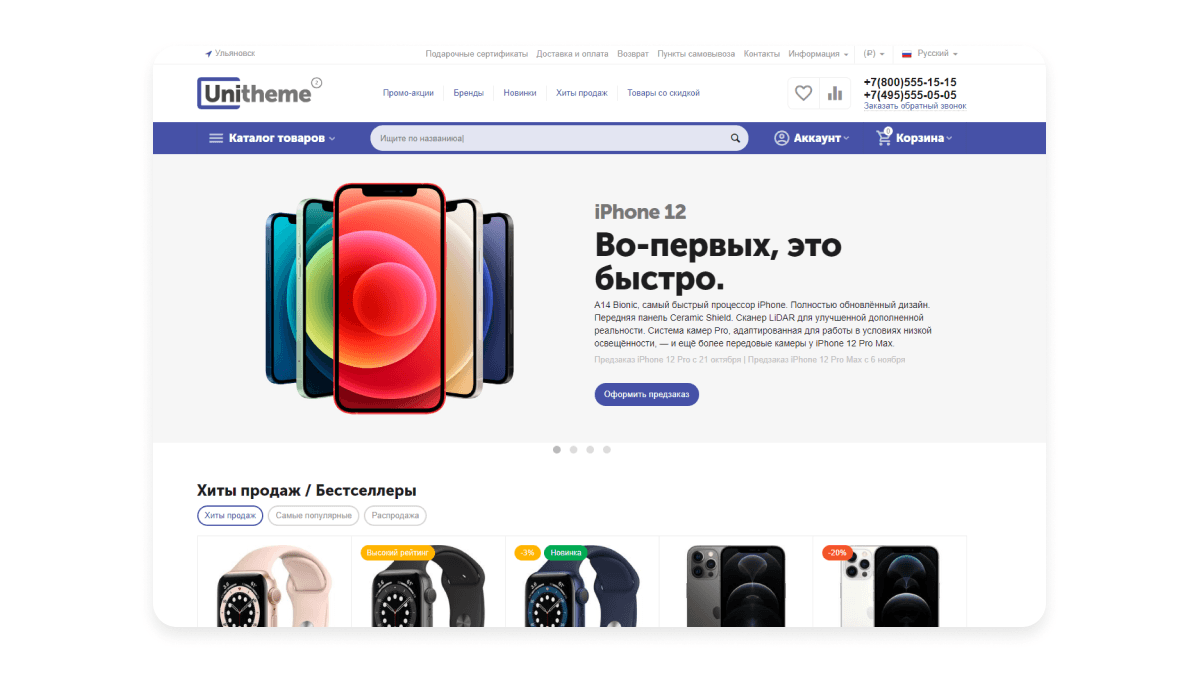
Task: Open the Бренды menu link
Action: pyautogui.click(x=468, y=93)
